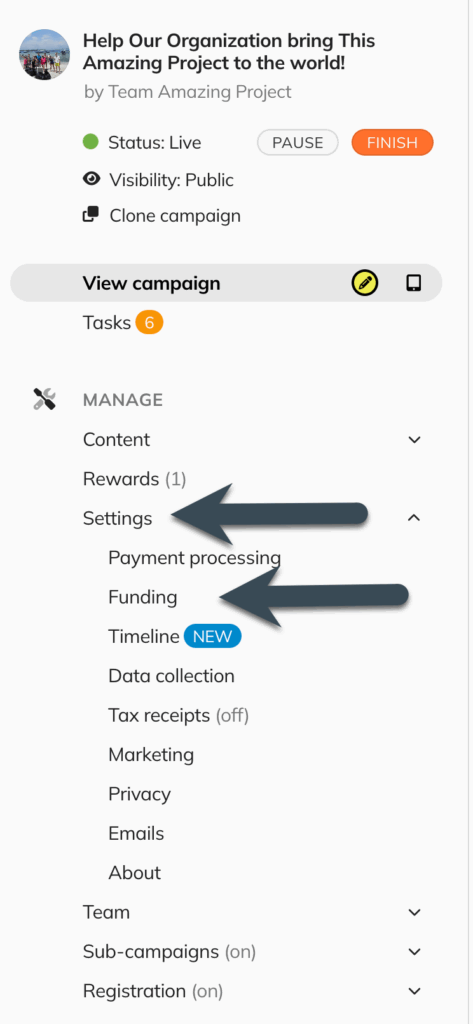
Task: Click the orange Tasks count badge
Action: click(149, 323)
